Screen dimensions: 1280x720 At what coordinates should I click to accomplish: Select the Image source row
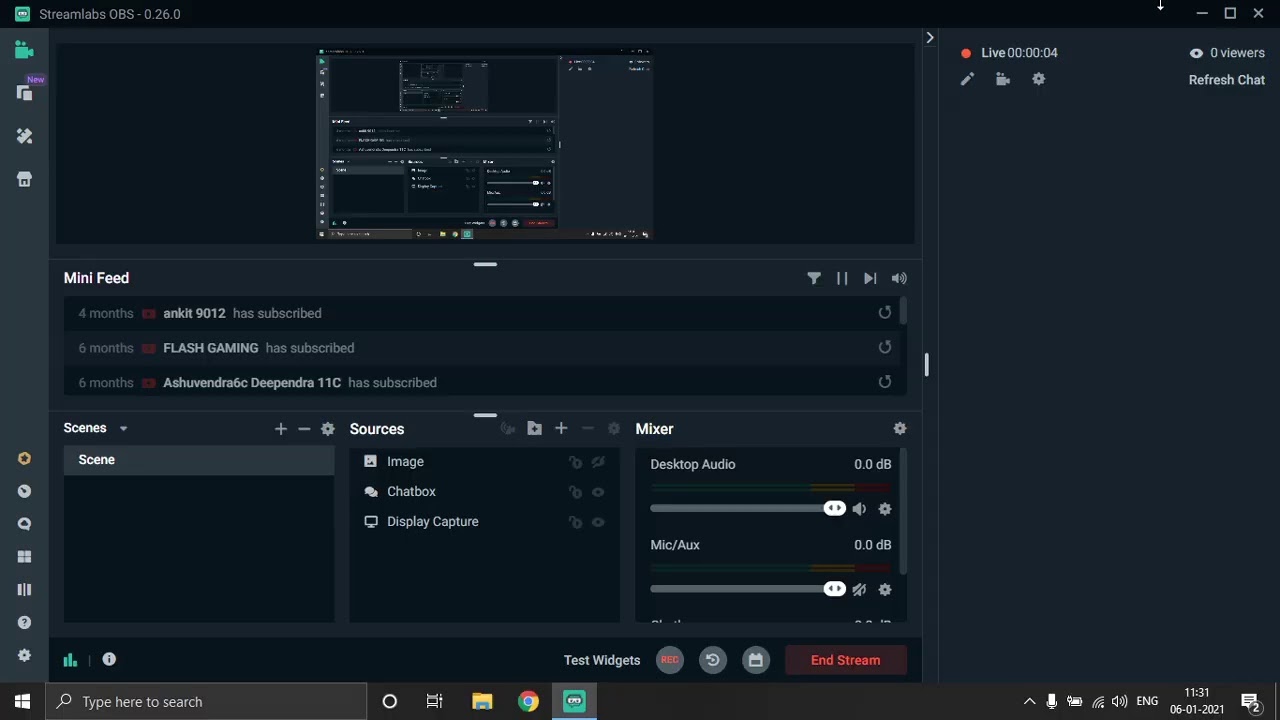[x=485, y=461]
